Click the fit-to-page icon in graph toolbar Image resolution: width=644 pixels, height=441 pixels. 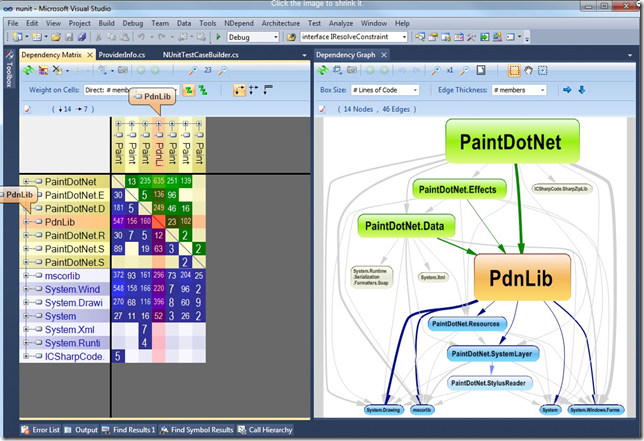click(481, 71)
